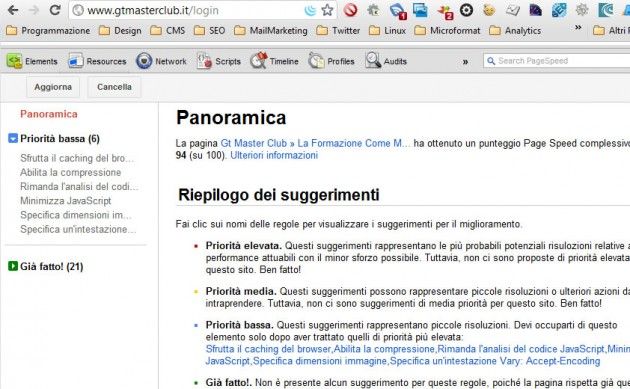The image size is (630, 389).
Task: Open the Elements panel icon
Action: (x=14, y=61)
